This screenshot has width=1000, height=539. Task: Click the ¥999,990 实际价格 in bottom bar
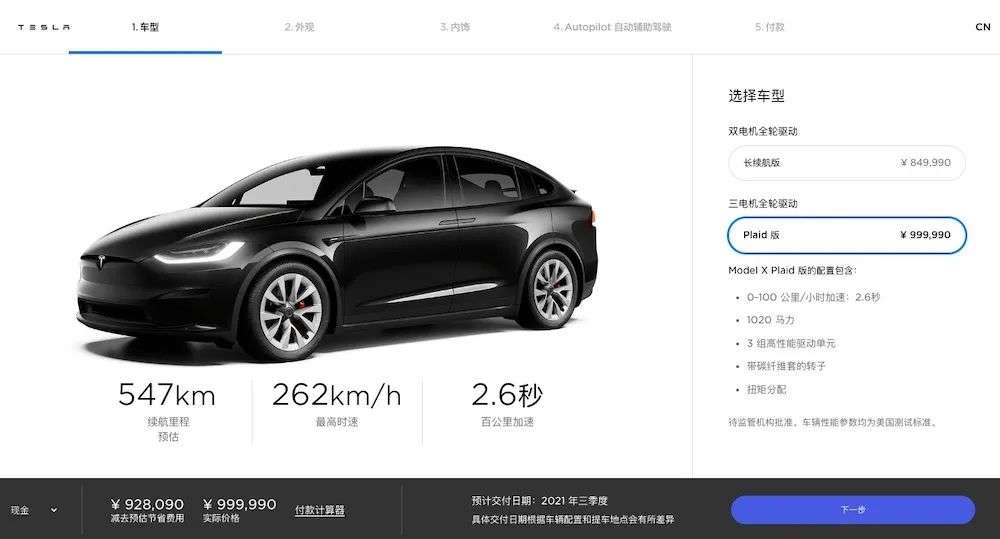(x=239, y=505)
